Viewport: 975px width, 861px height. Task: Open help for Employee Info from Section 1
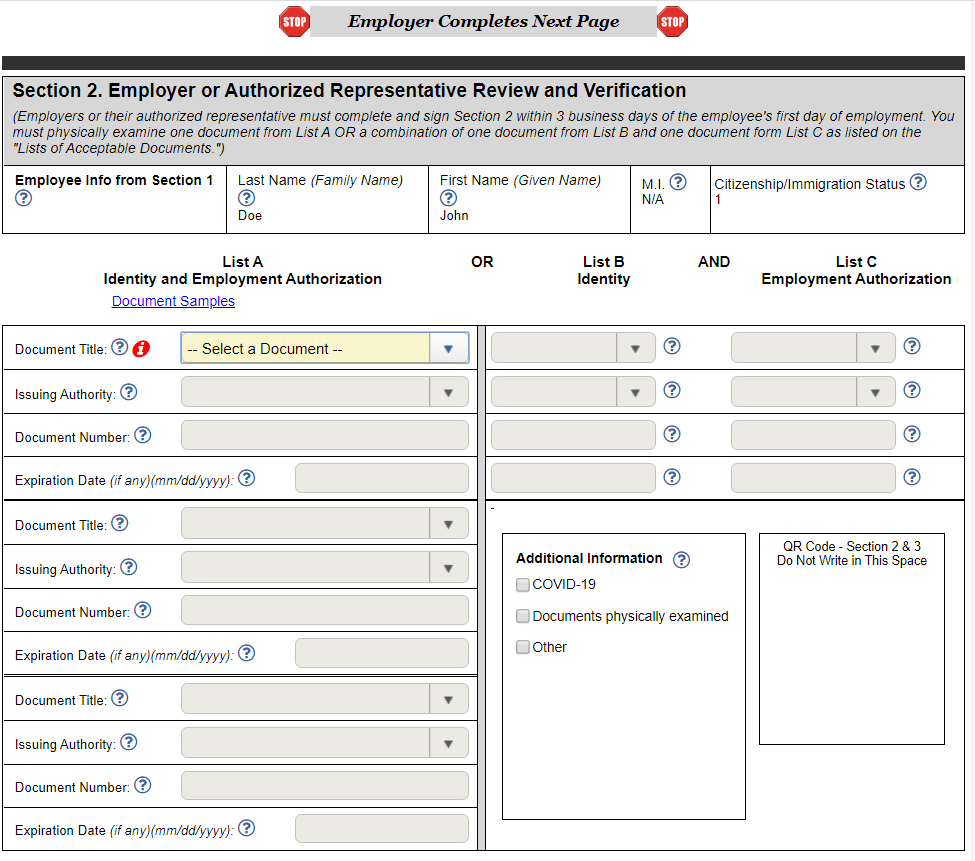click(24, 198)
